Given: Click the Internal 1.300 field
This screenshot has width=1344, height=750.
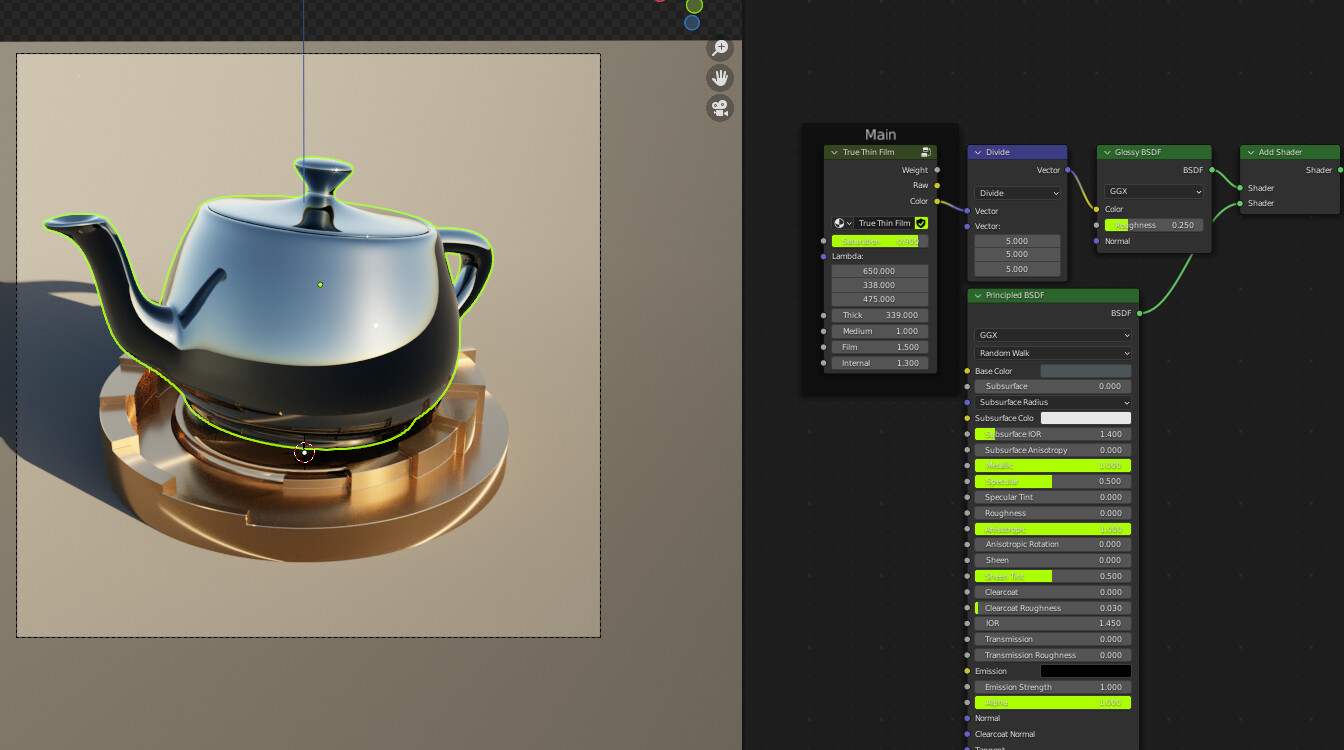Looking at the screenshot, I should coord(879,363).
